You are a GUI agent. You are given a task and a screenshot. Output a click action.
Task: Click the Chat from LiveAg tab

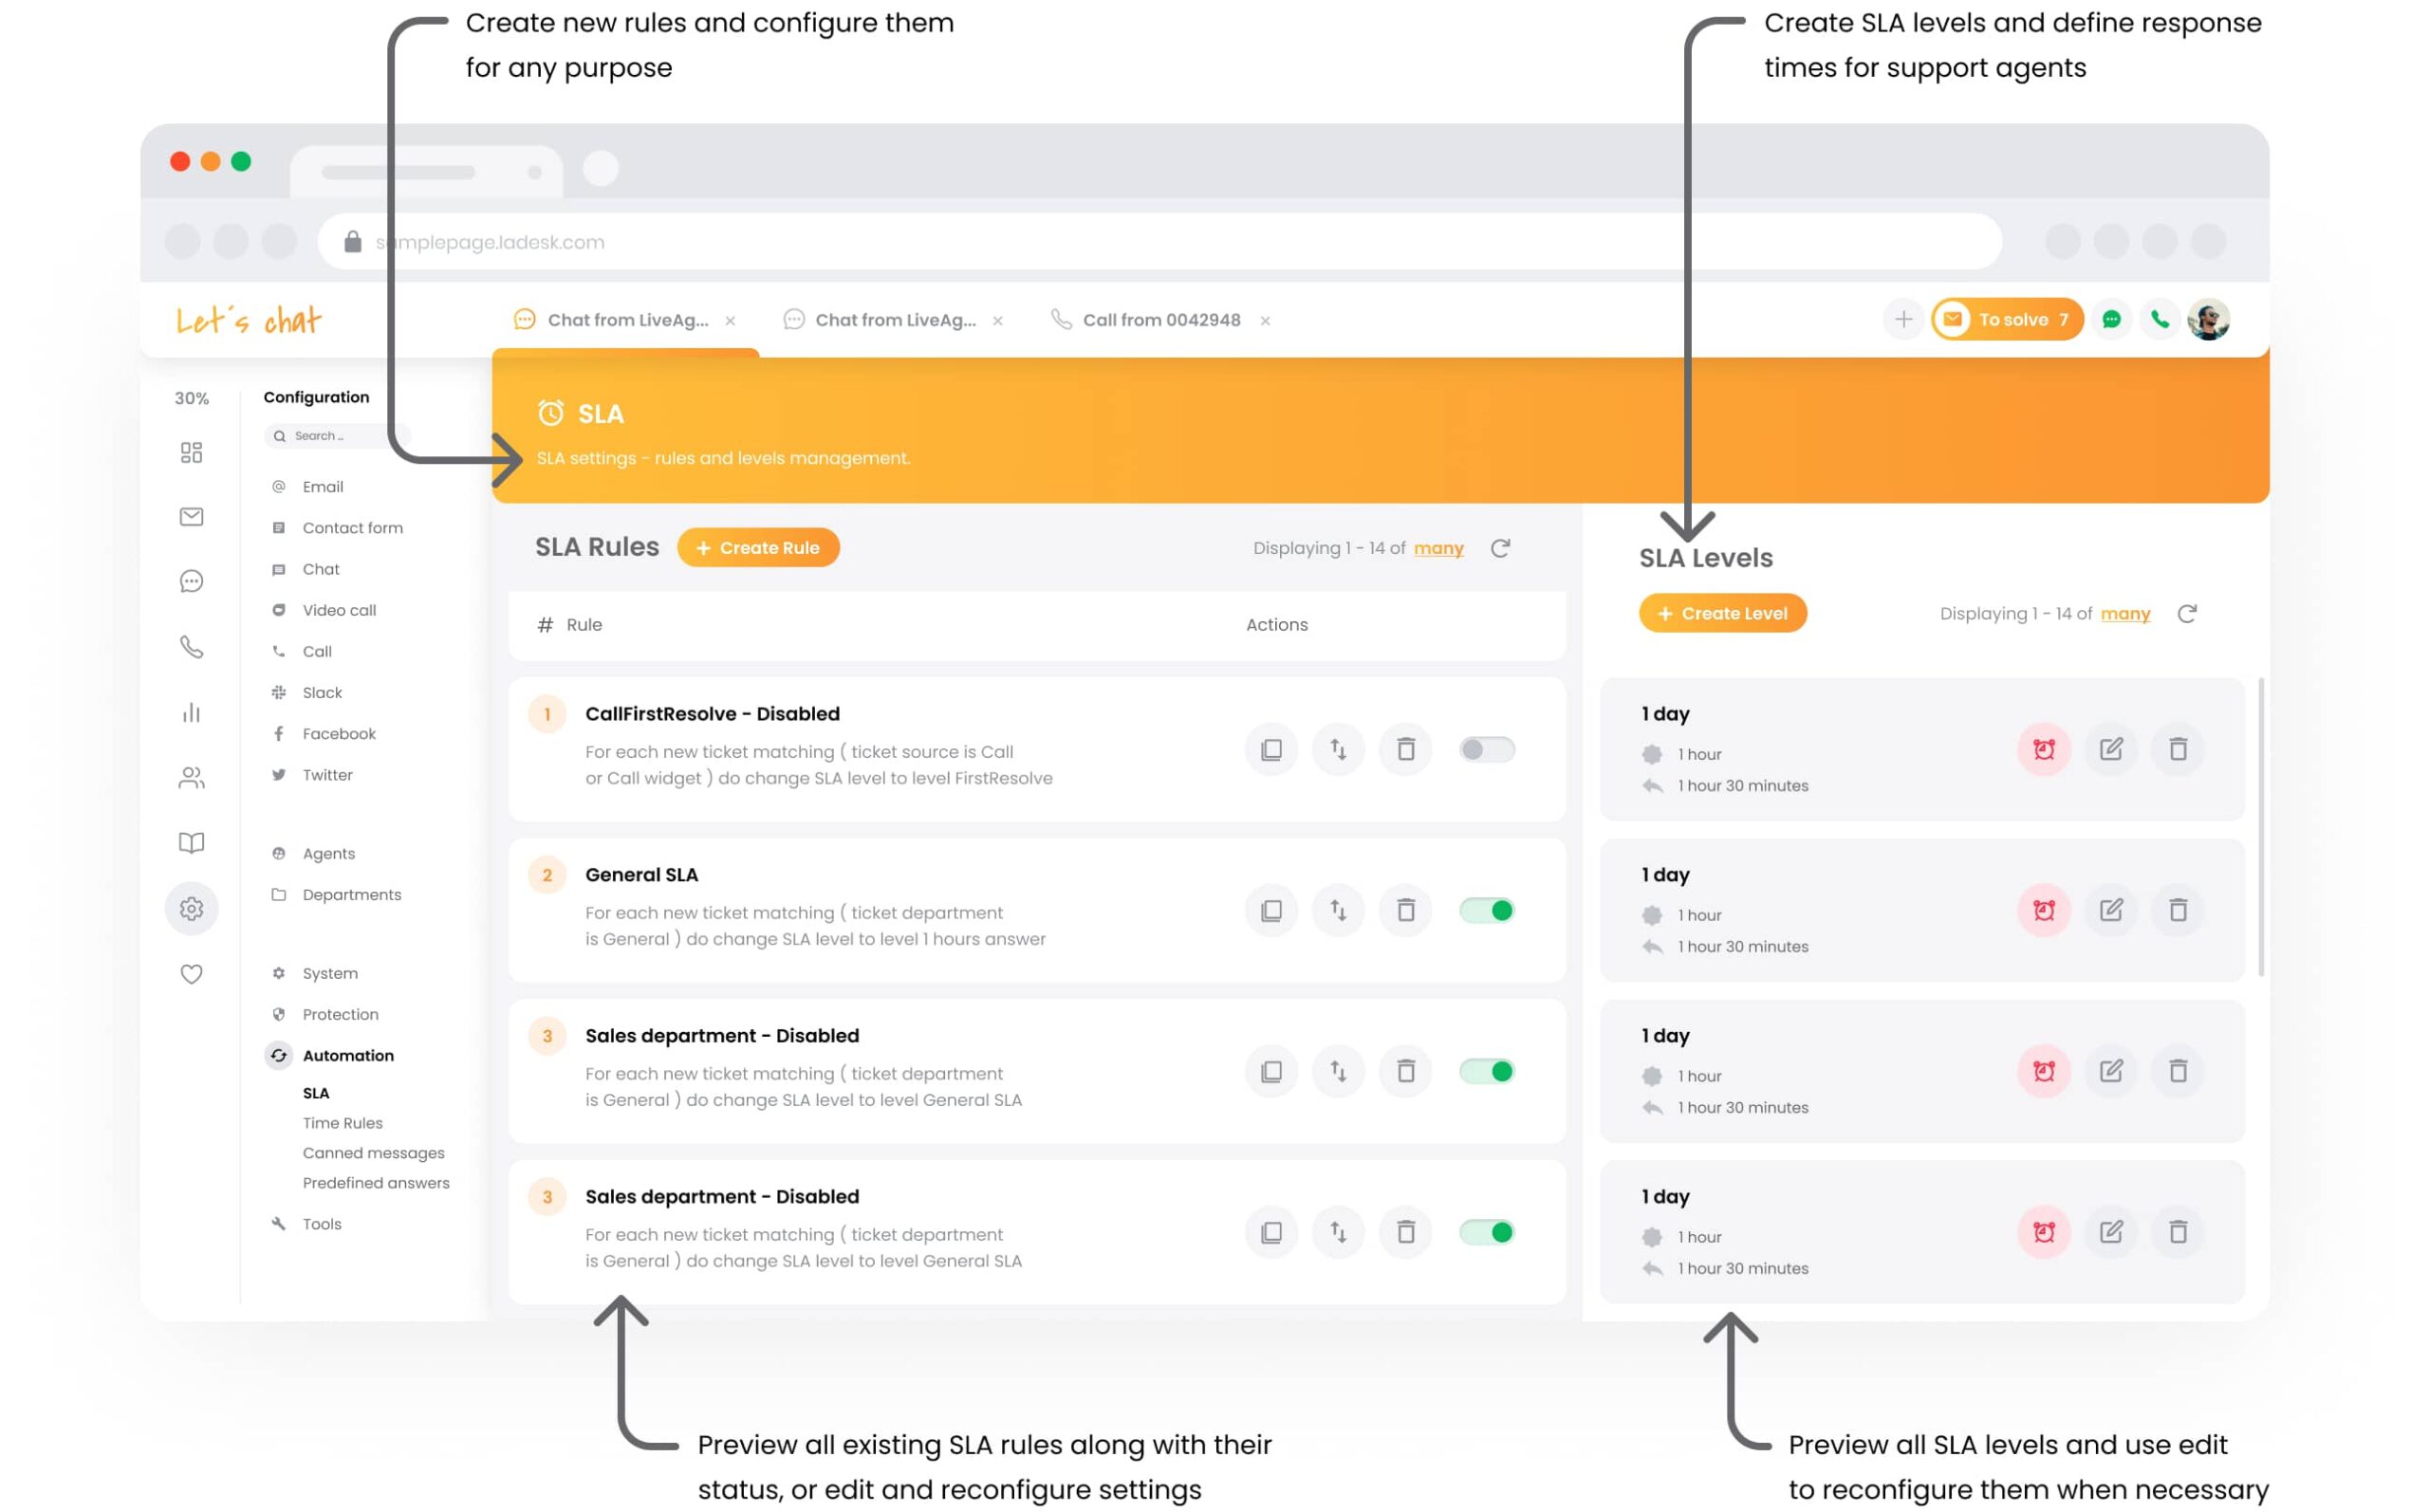(622, 319)
